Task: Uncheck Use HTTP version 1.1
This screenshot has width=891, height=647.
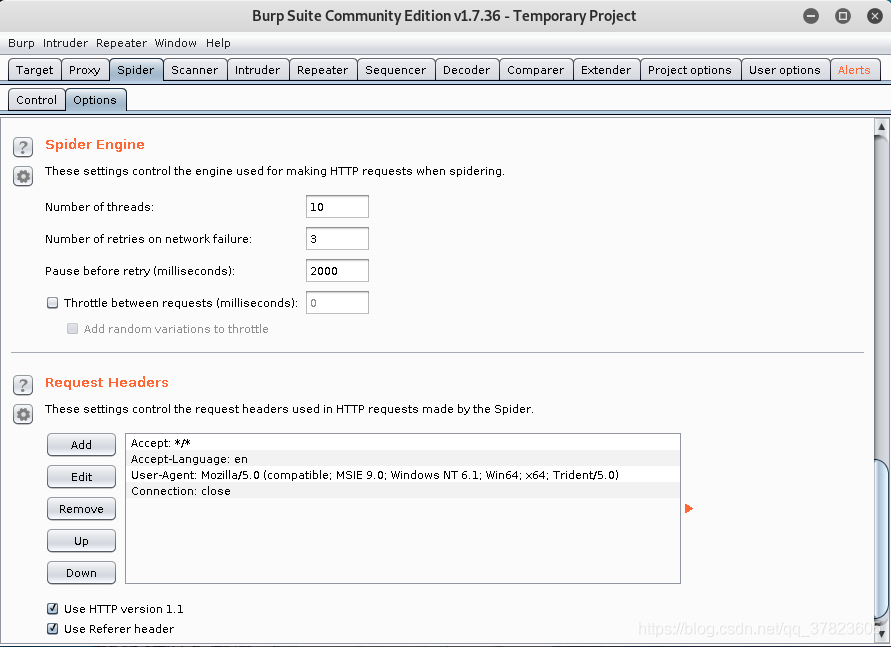Action: (52, 609)
